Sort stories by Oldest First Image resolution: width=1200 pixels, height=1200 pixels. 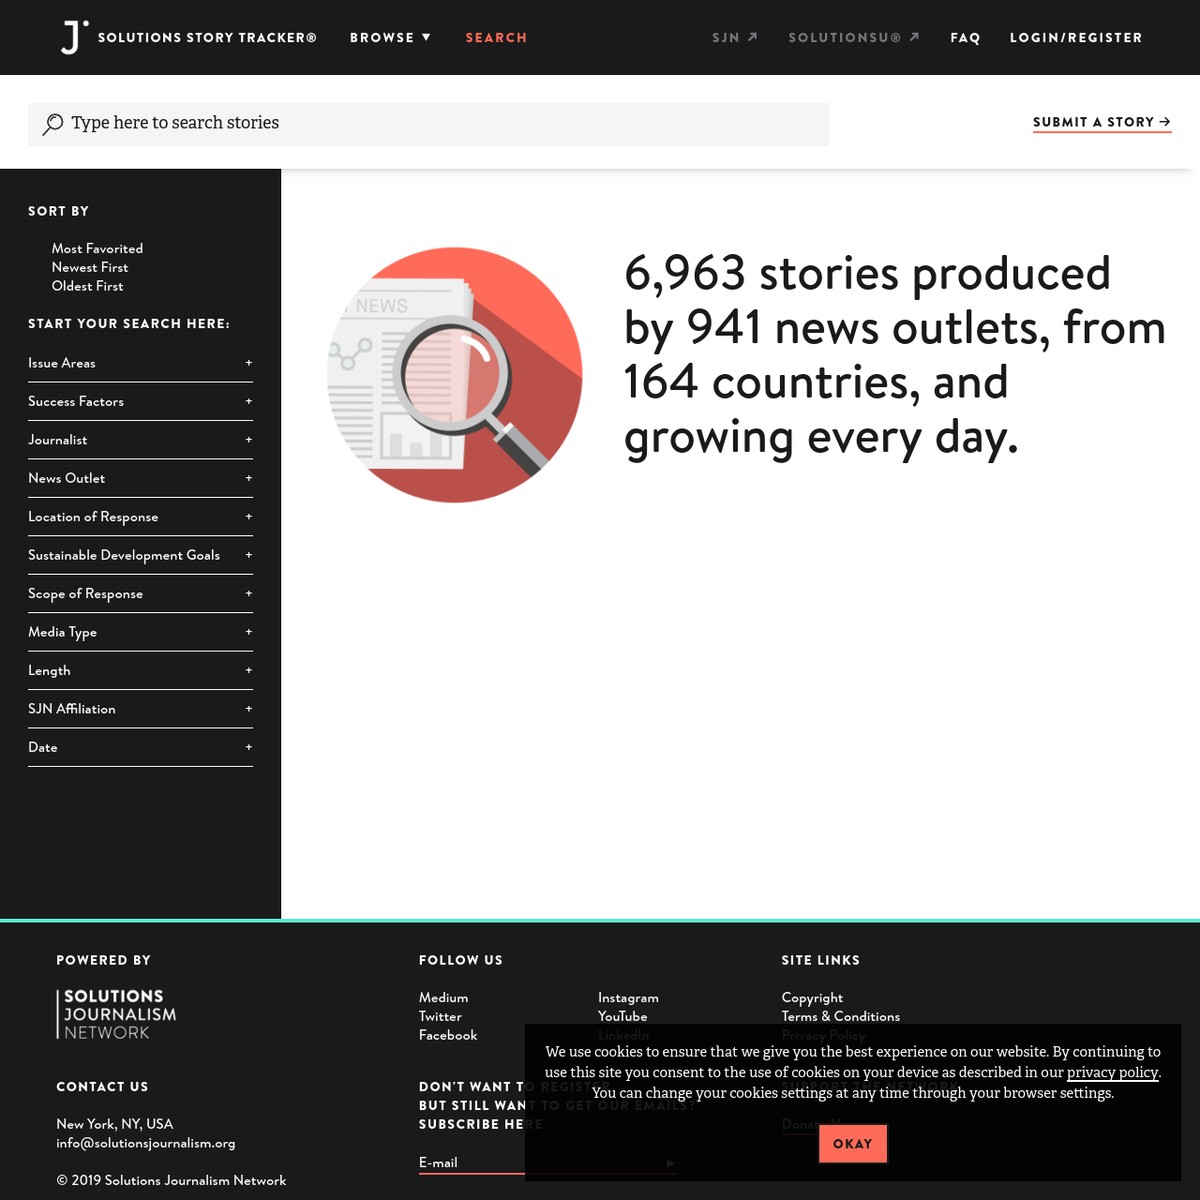(88, 287)
